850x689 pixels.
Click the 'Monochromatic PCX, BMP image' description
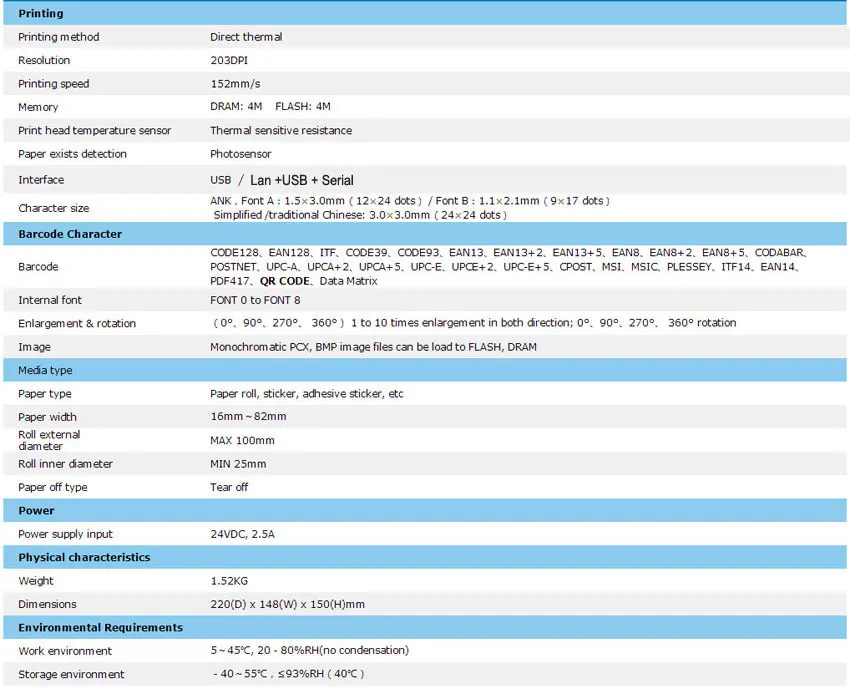(374, 347)
